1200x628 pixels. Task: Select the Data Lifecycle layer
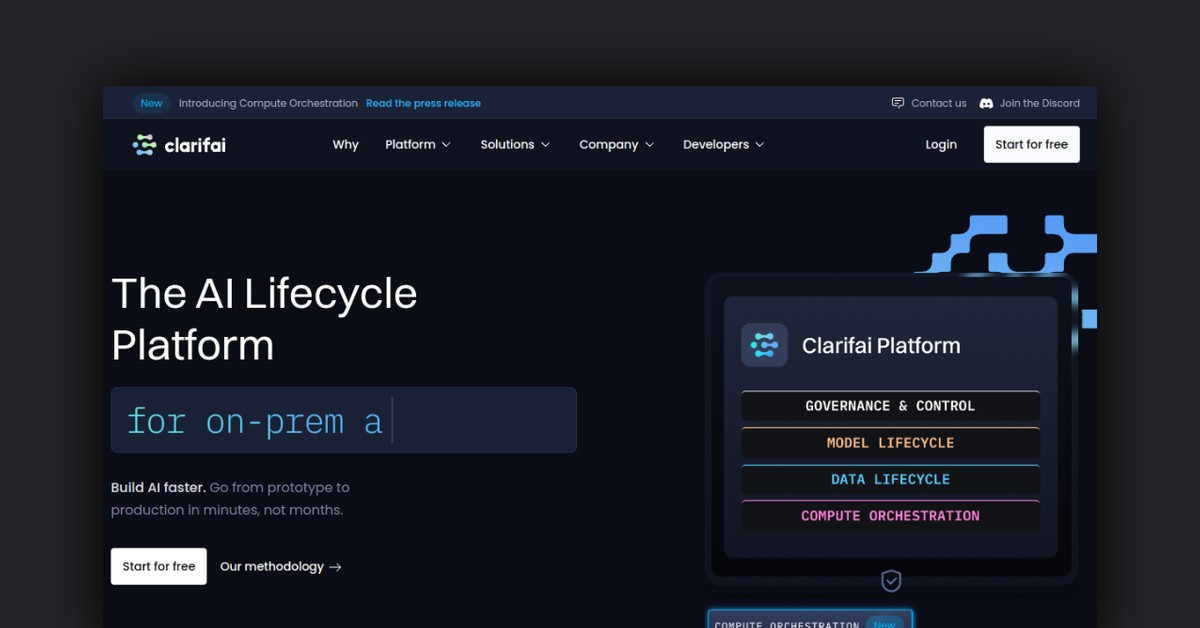click(x=890, y=480)
